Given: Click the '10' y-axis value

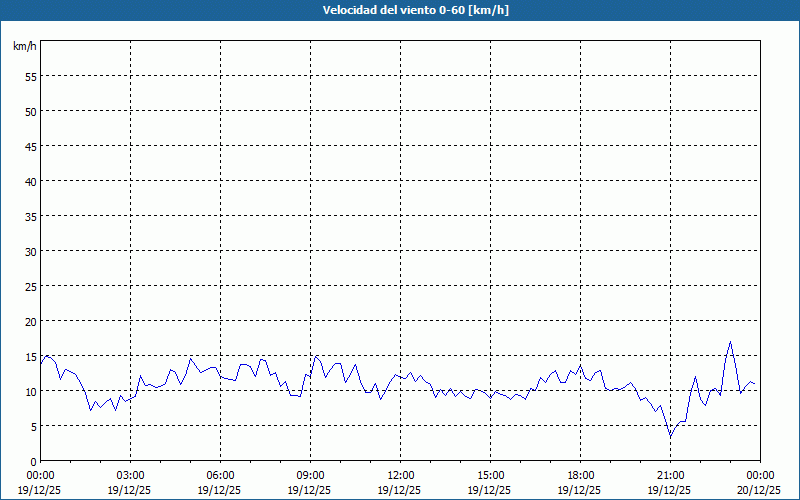Looking at the screenshot, I should [31, 392].
